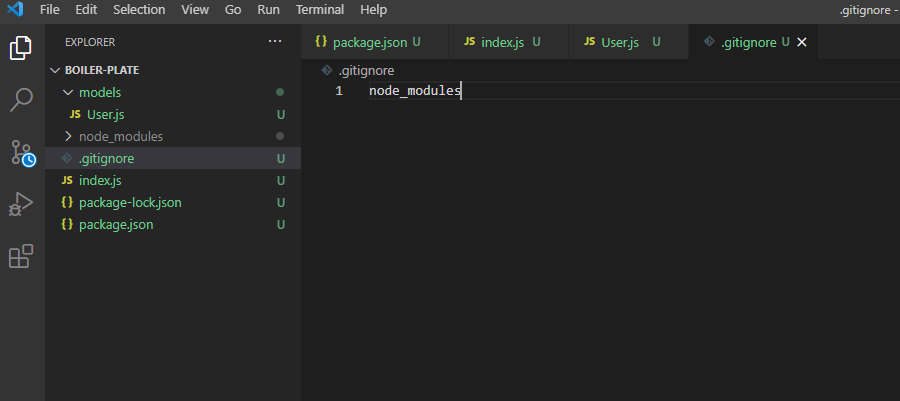
Task: Click line number 1 in the gutter
Action: click(x=339, y=91)
